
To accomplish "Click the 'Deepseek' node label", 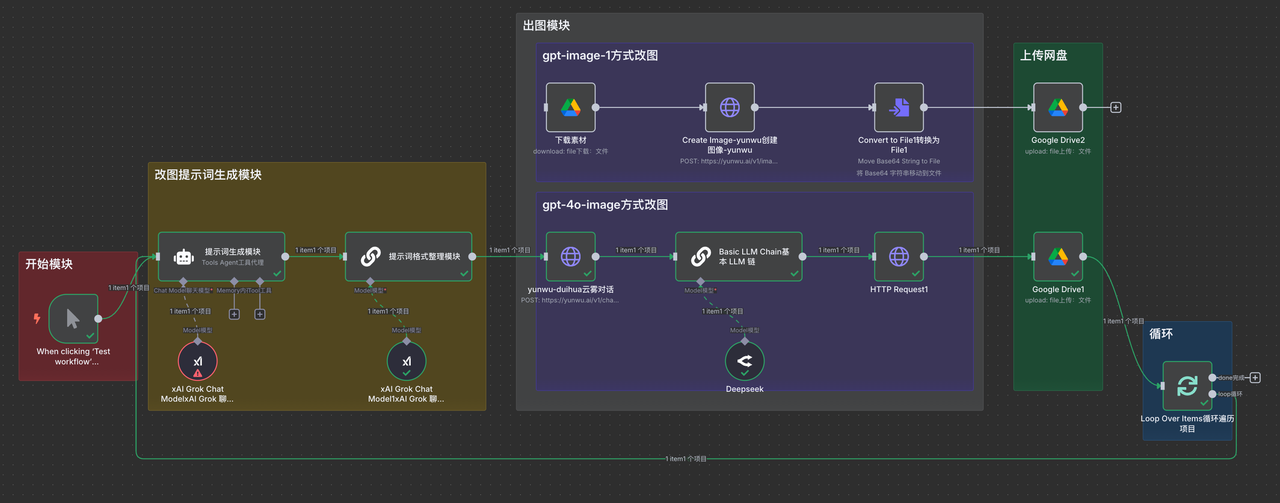I will point(744,389).
